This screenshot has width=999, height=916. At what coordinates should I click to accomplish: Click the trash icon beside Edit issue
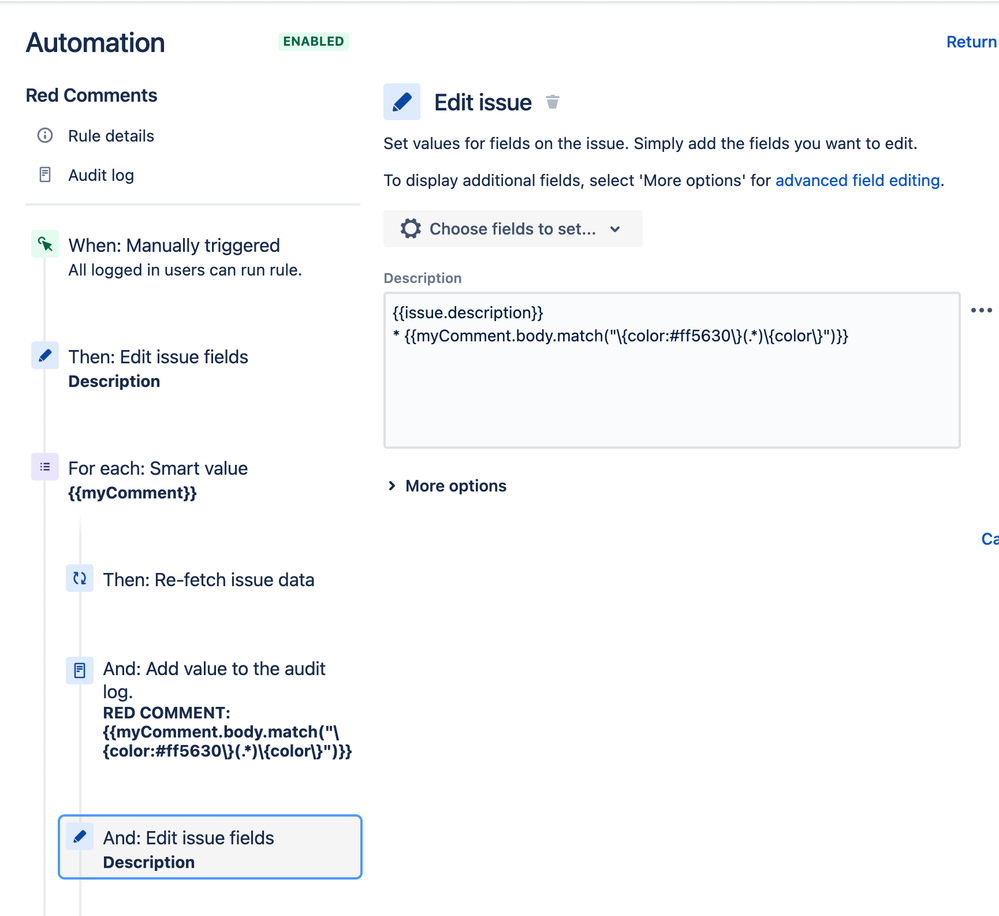tap(552, 102)
